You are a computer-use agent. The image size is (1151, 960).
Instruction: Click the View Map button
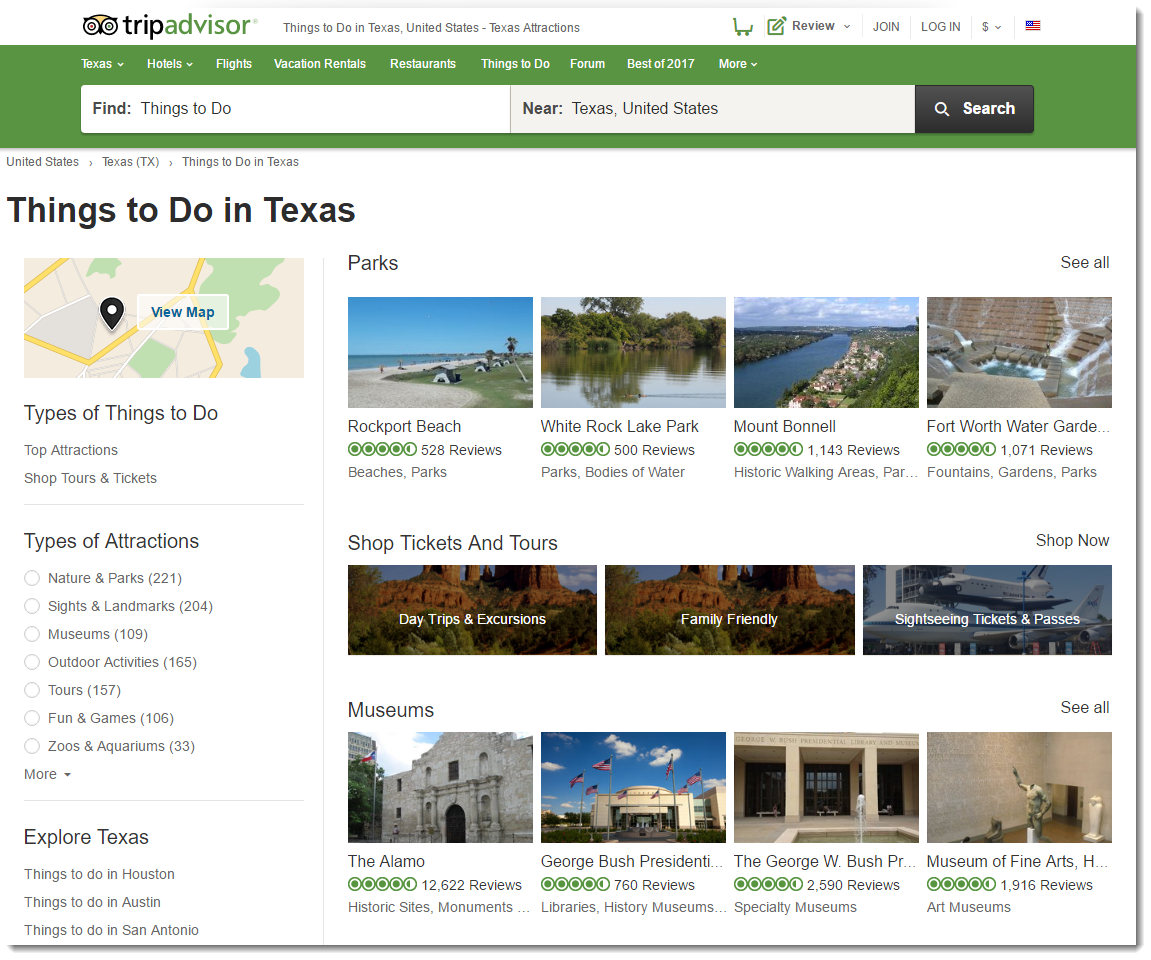[183, 312]
